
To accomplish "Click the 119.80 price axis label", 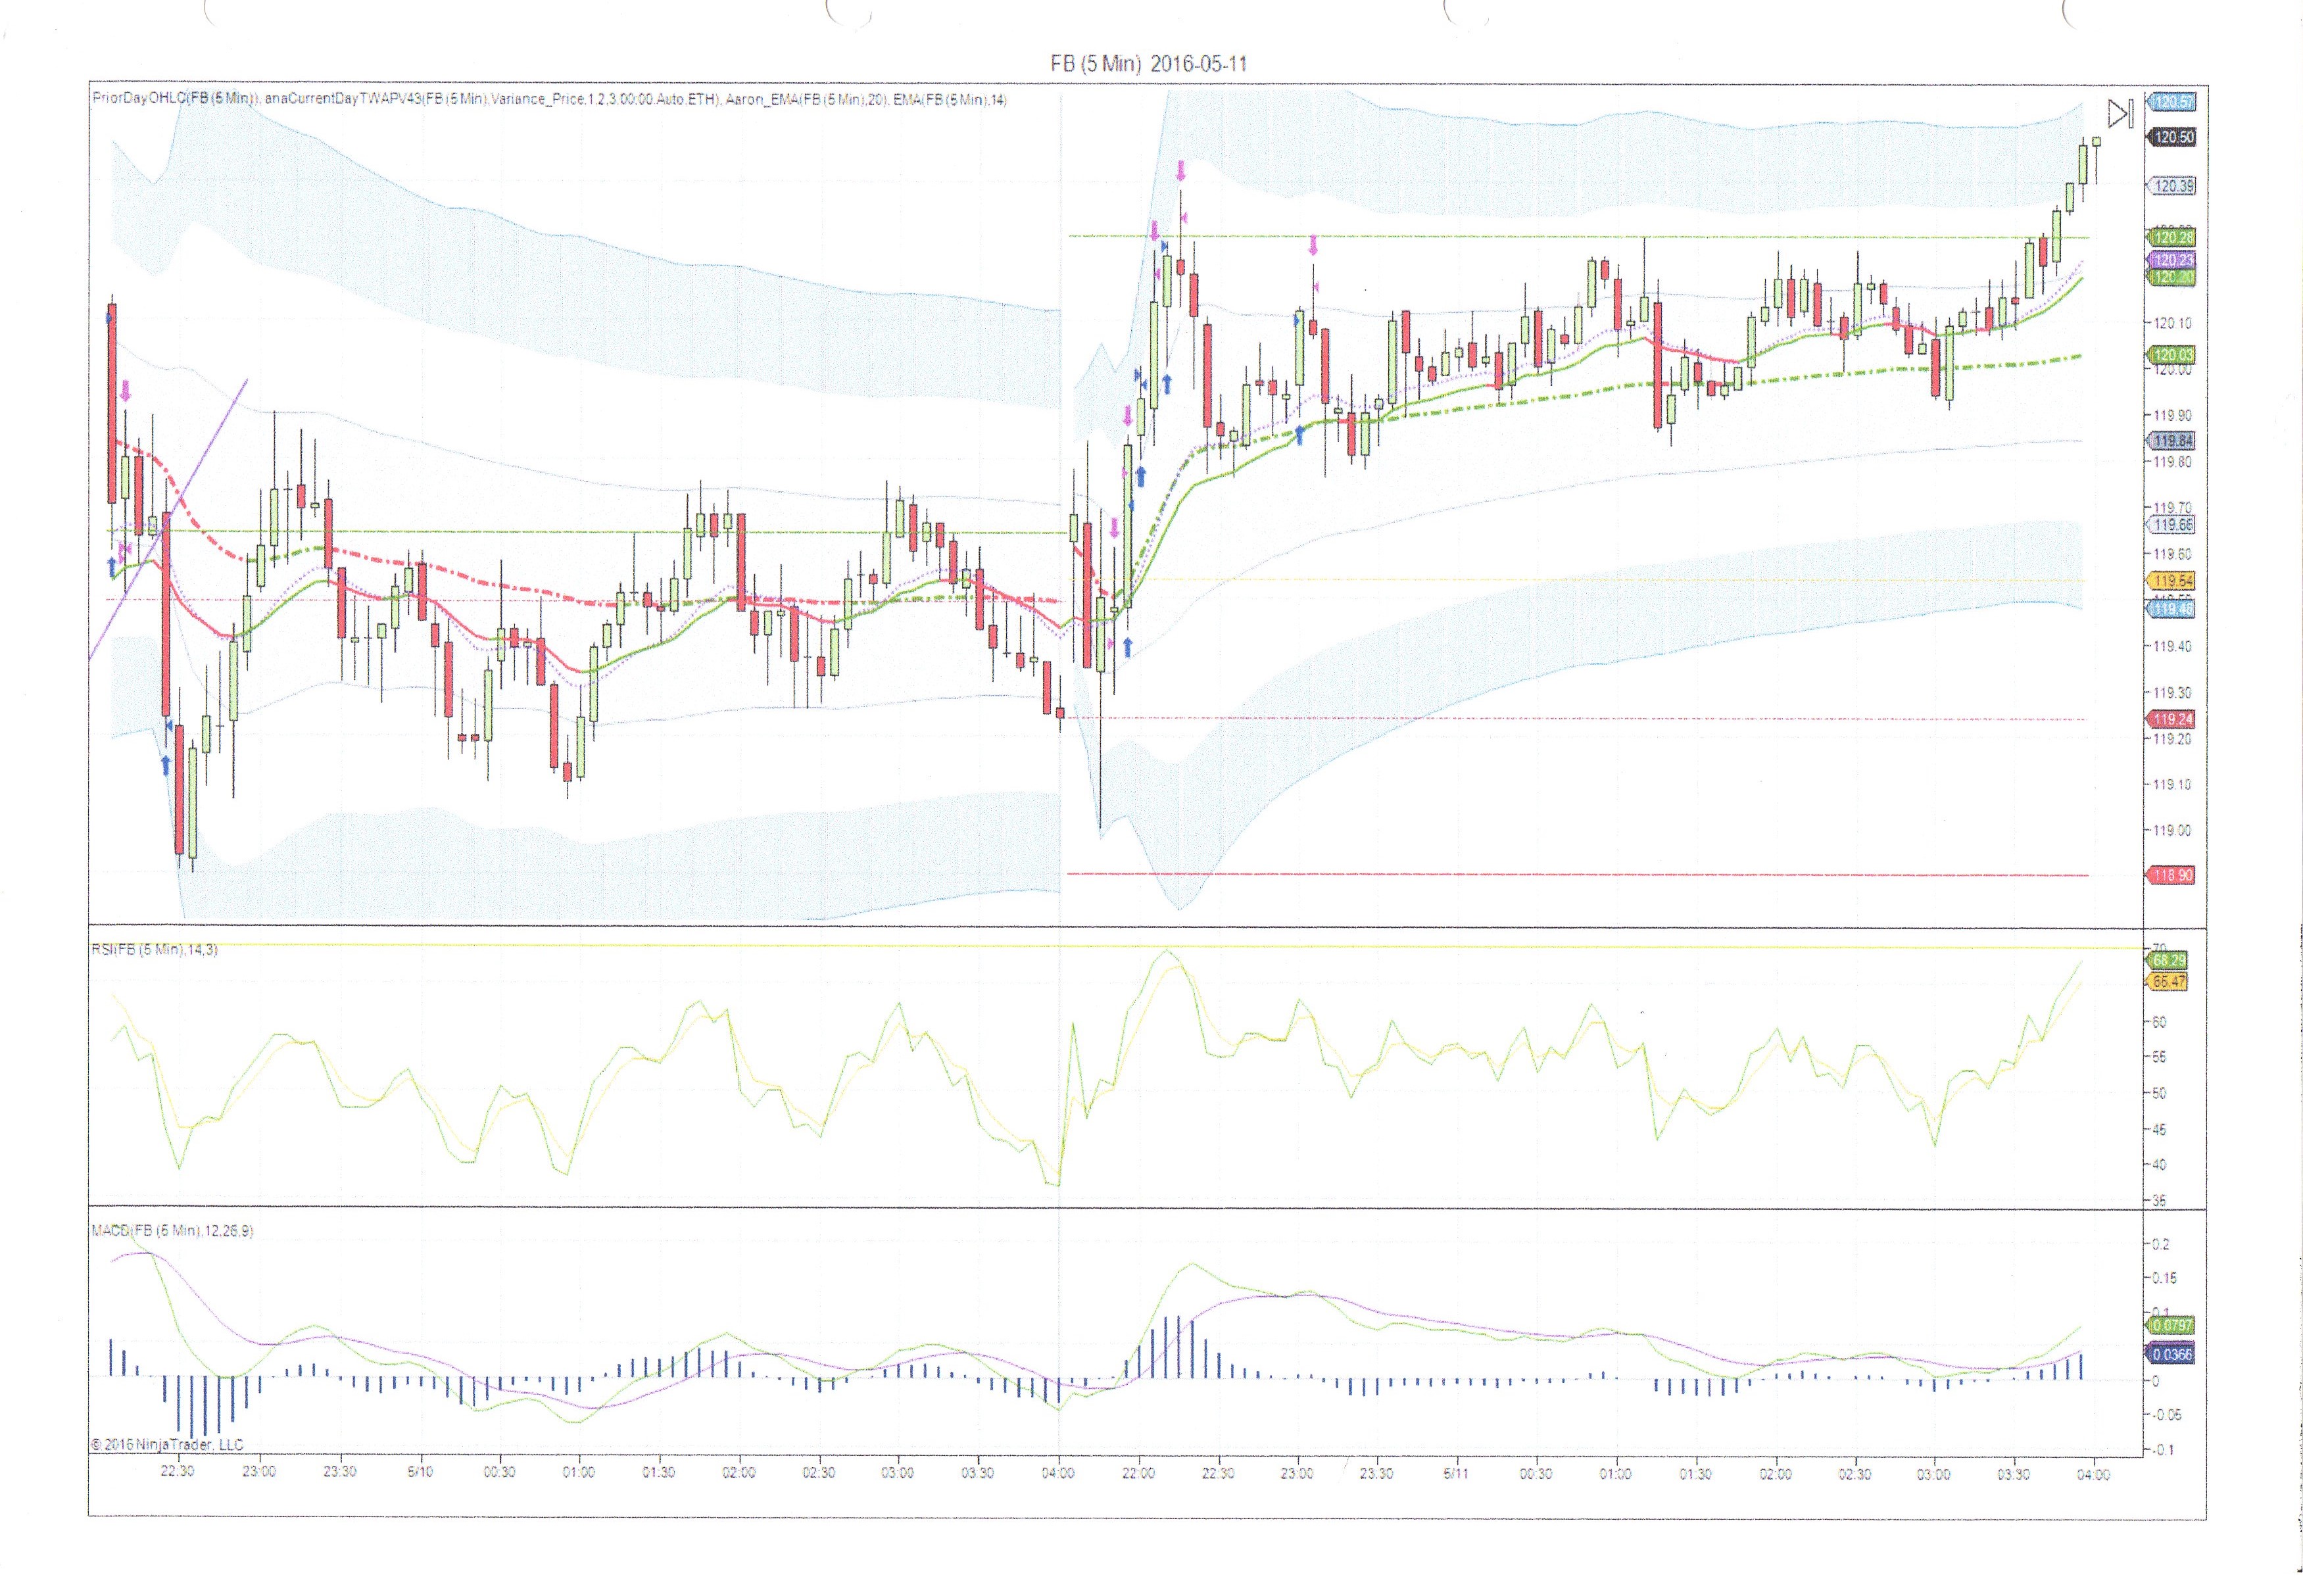I will (2173, 462).
